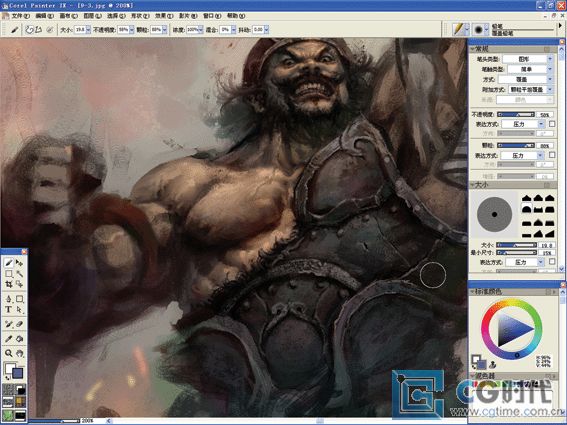Select the Dropper tool
567x425 pixels.
tap(9, 339)
